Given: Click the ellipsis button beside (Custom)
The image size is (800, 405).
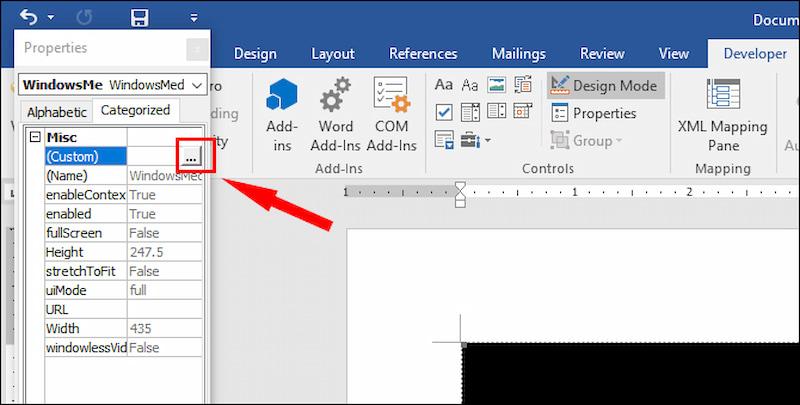Looking at the screenshot, I should 191,157.
